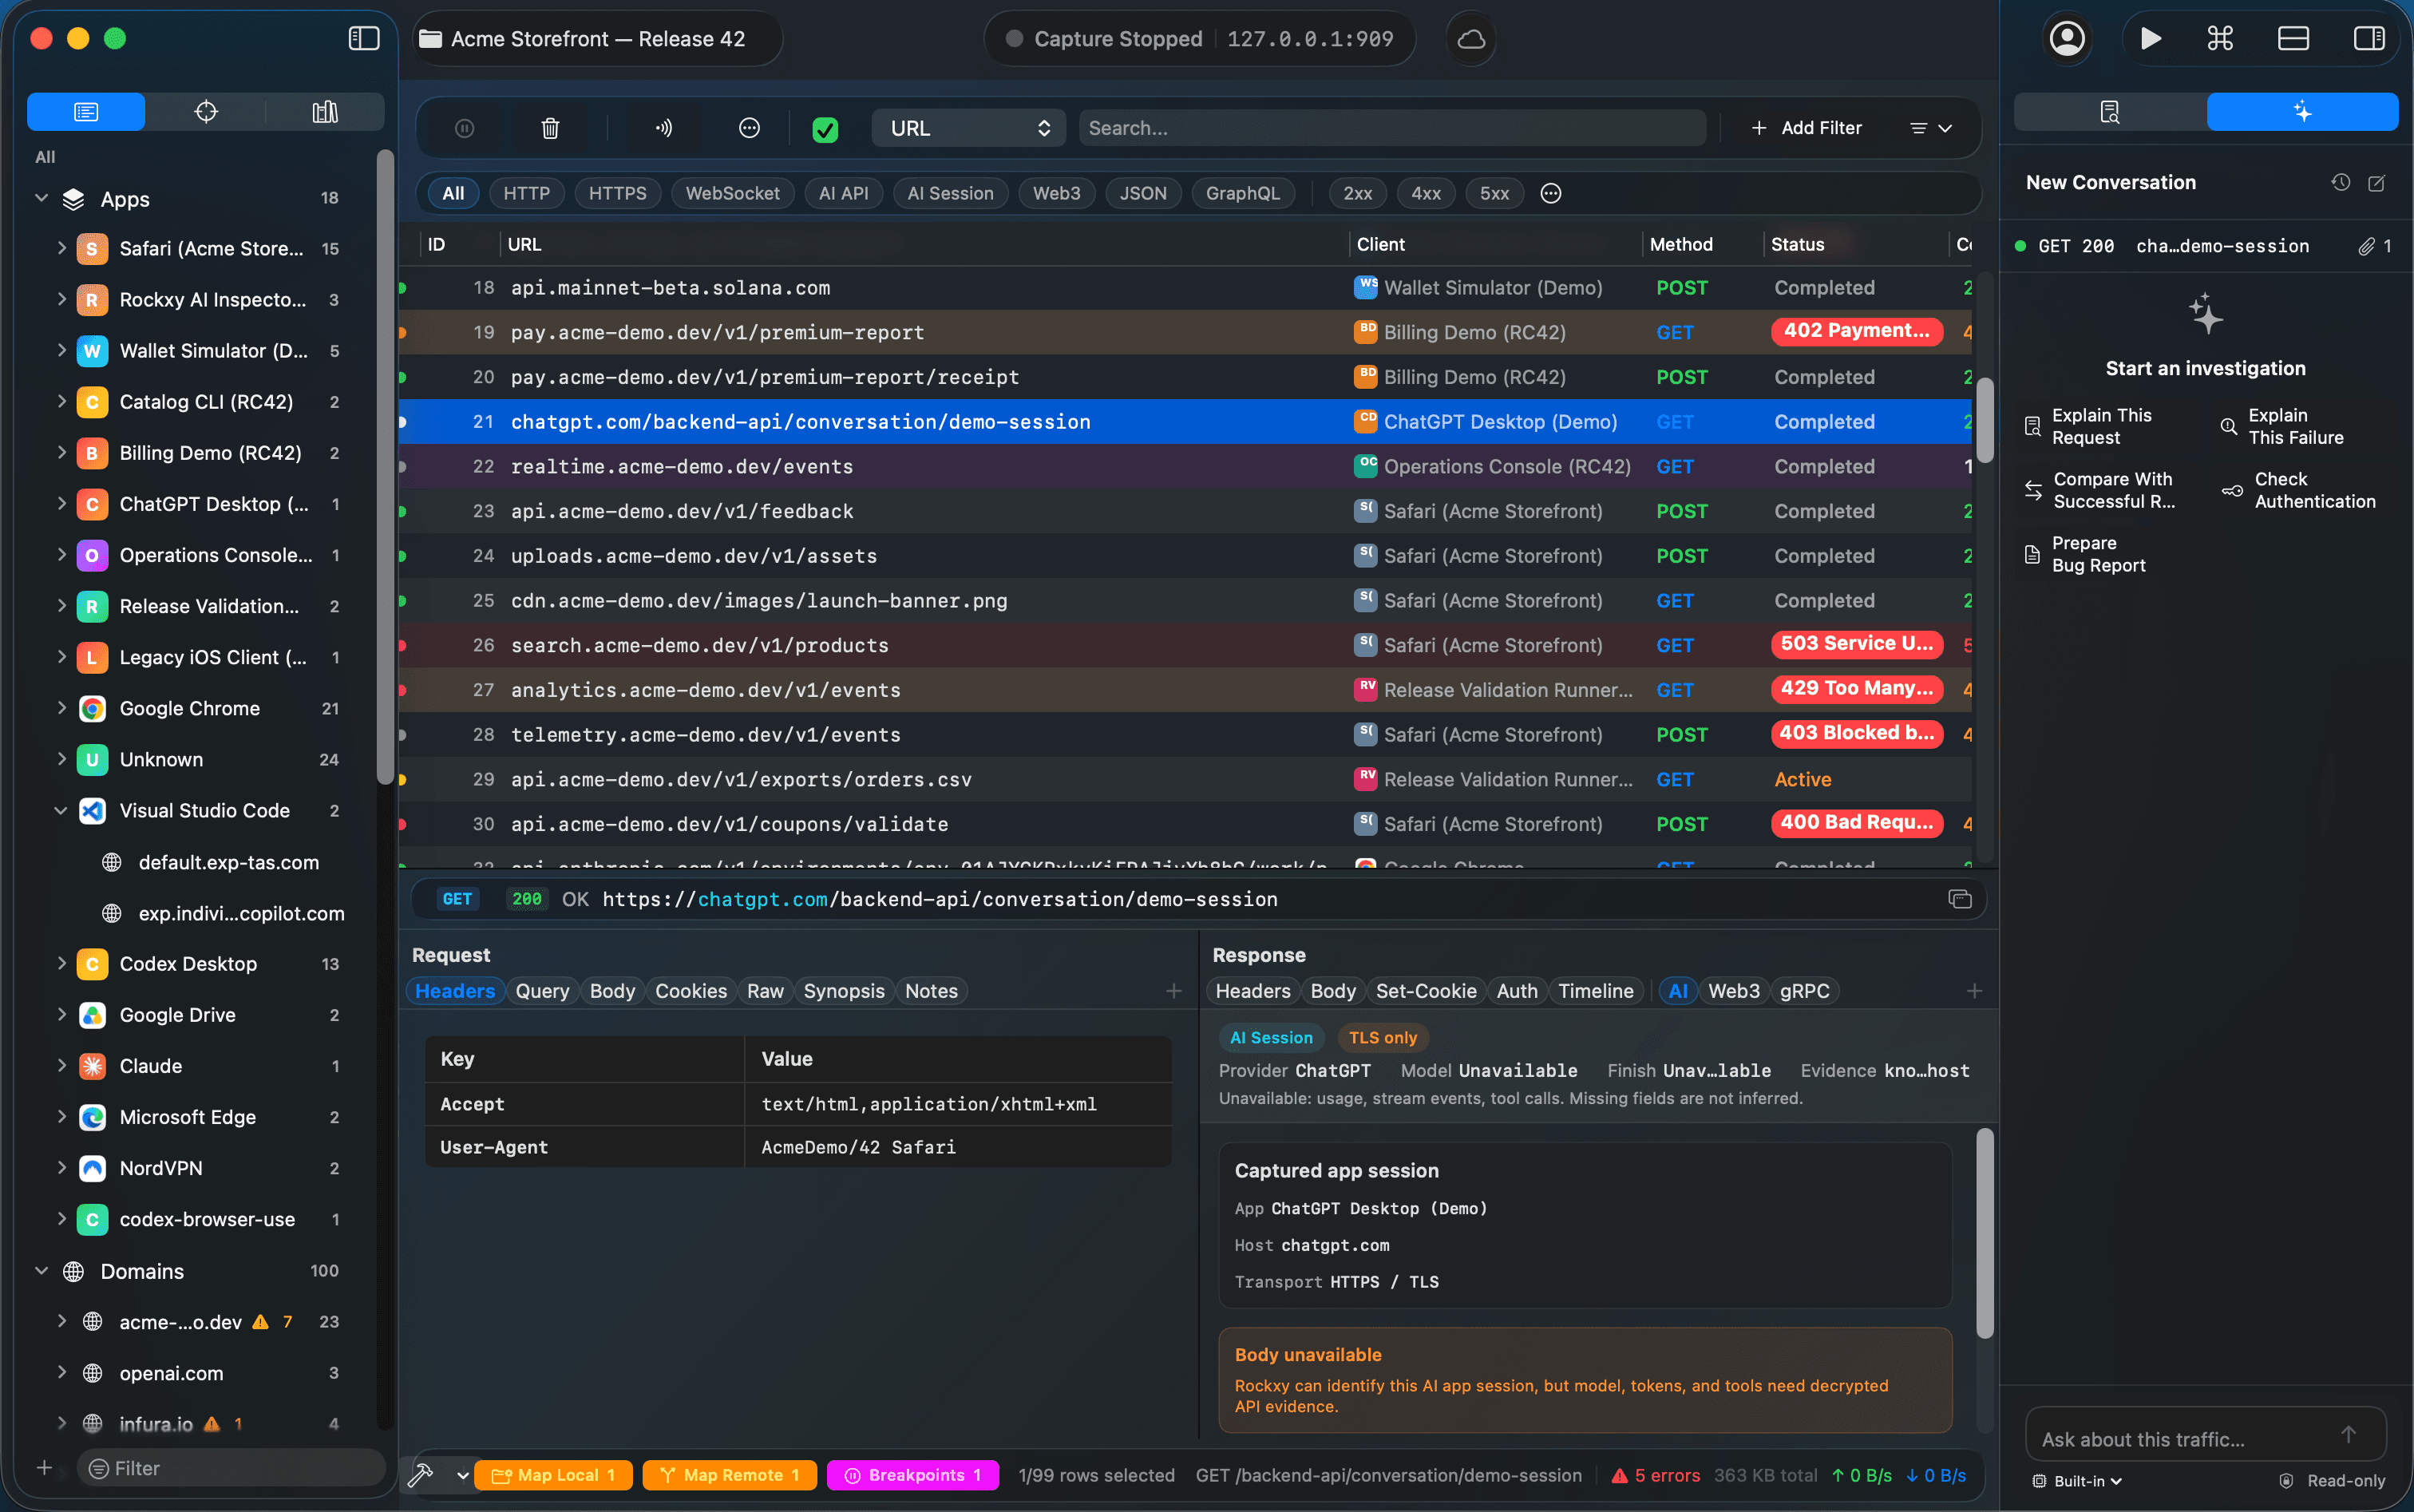Toggle the Breakpoints 1 switch
This screenshot has height=1512, width=2414.
click(912, 1475)
